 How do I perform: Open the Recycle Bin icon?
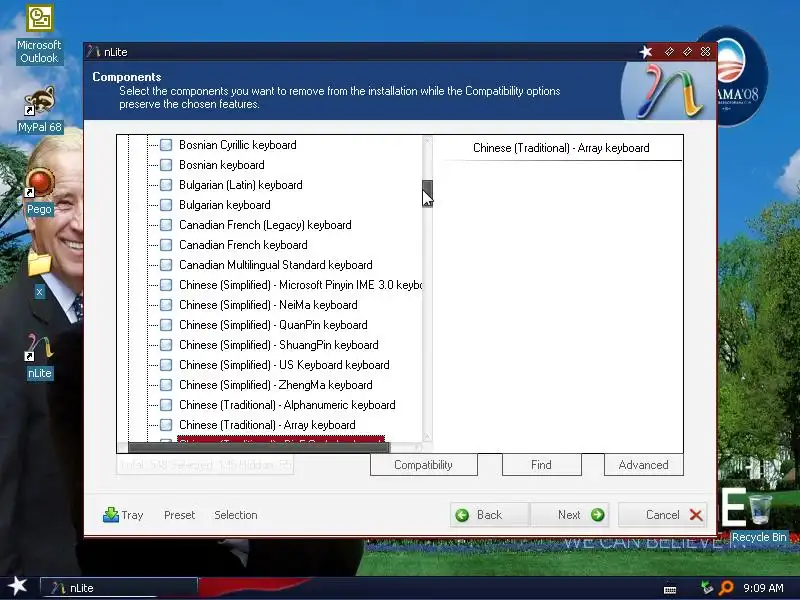click(x=760, y=517)
